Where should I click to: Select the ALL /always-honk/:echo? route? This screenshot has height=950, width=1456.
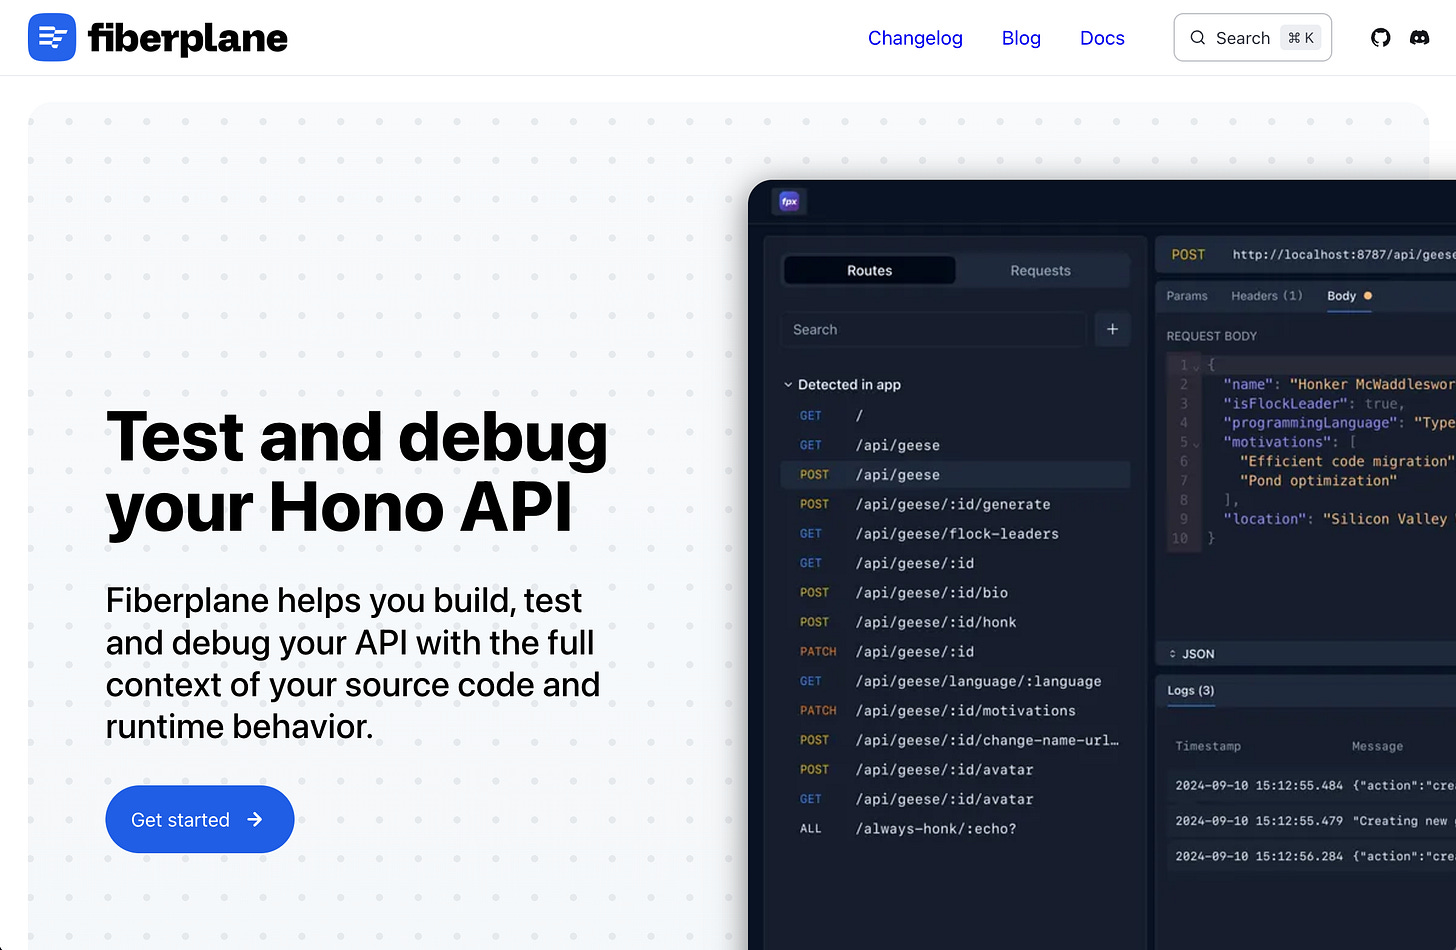point(955,829)
